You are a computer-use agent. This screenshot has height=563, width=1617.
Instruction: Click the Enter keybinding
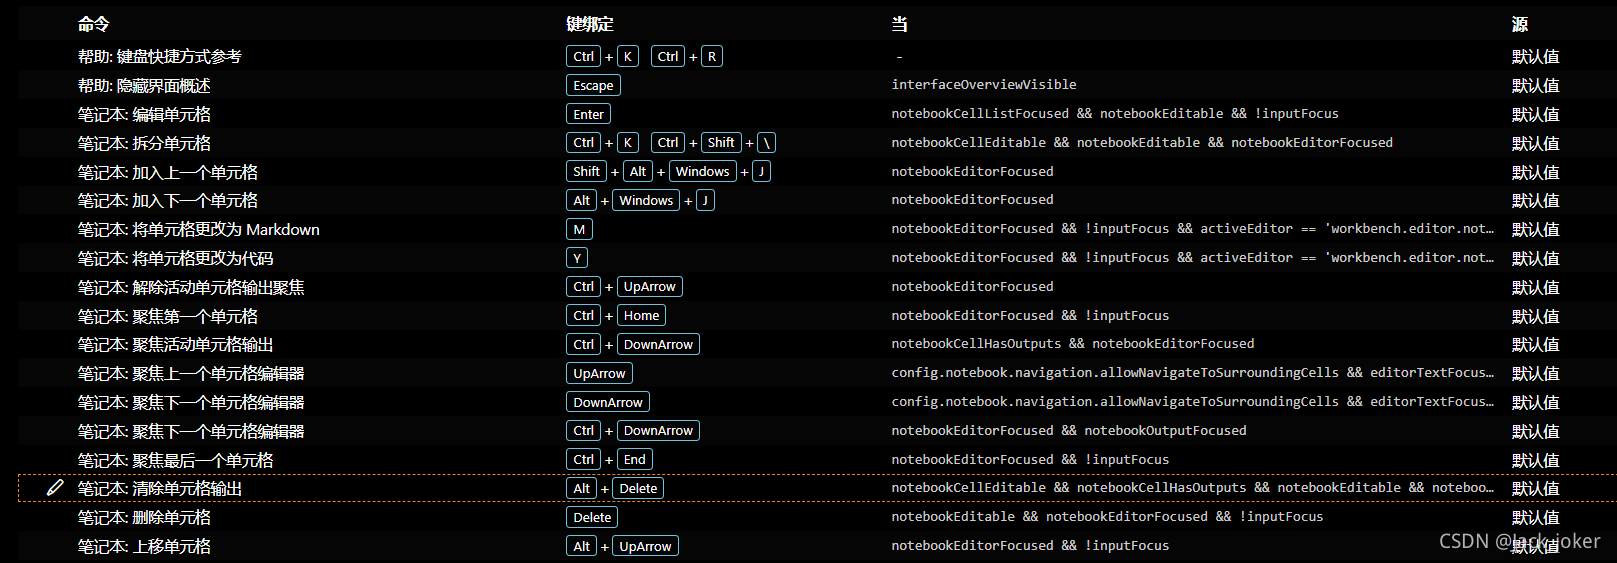point(588,115)
